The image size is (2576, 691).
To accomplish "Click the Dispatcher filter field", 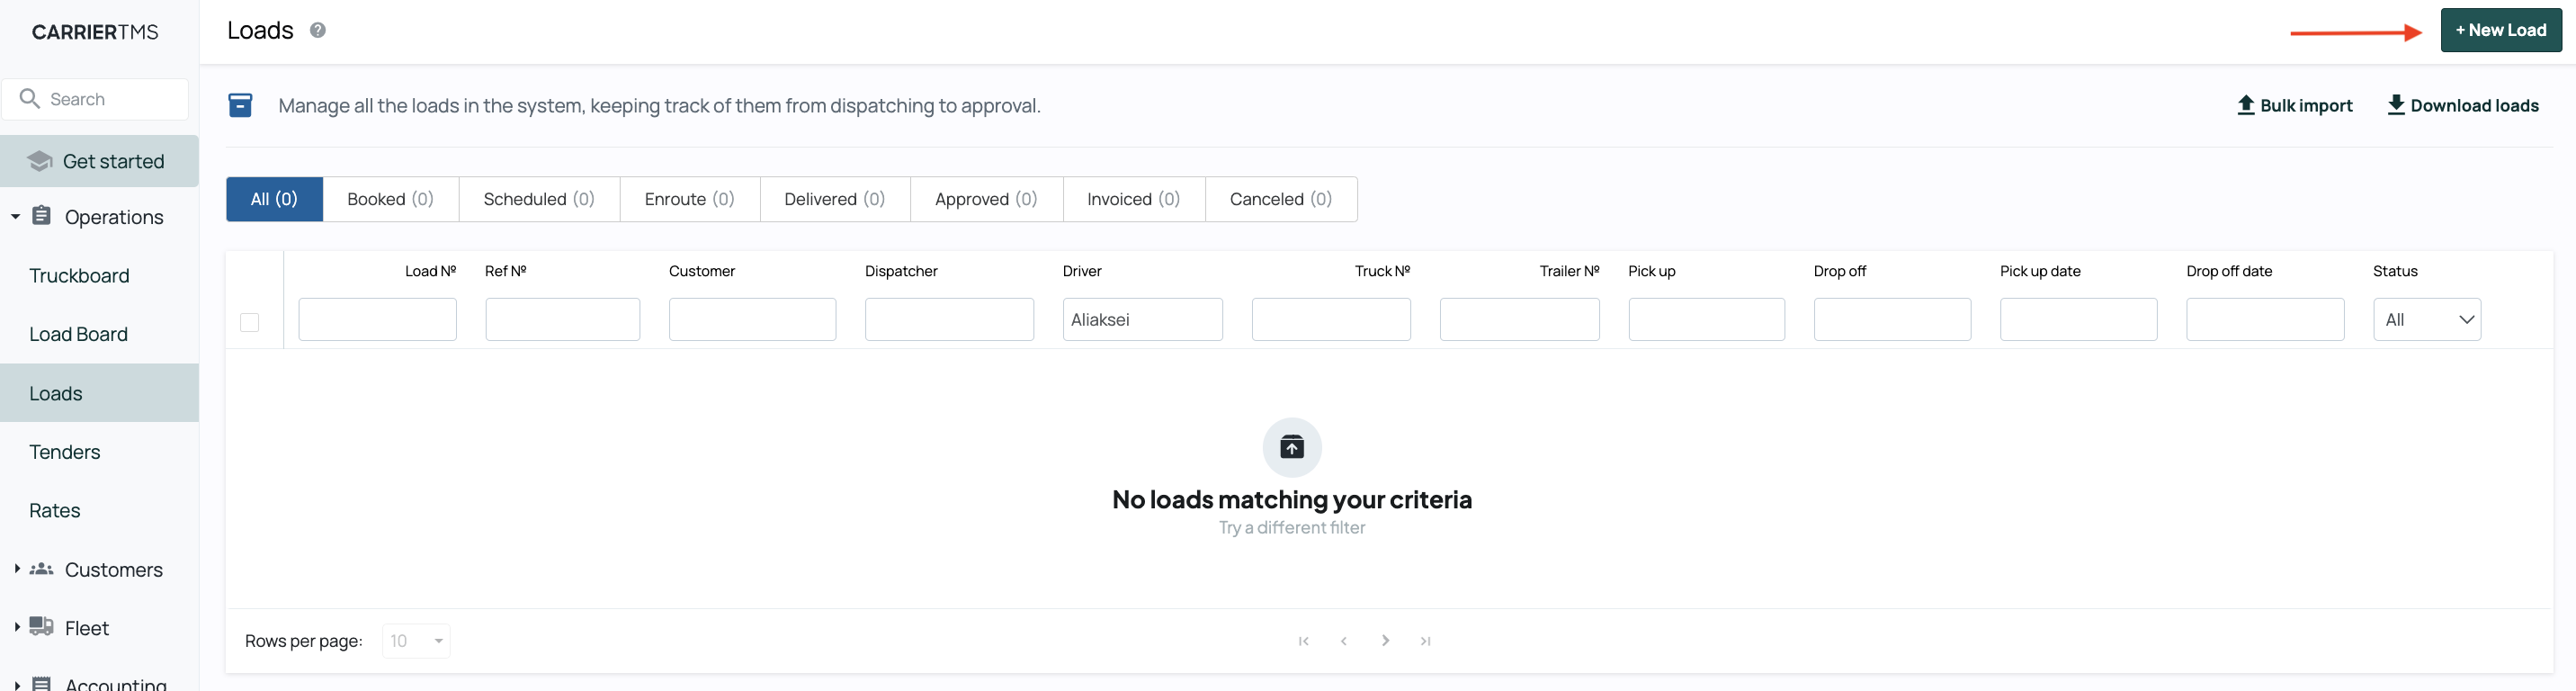I will pyautogui.click(x=949, y=320).
